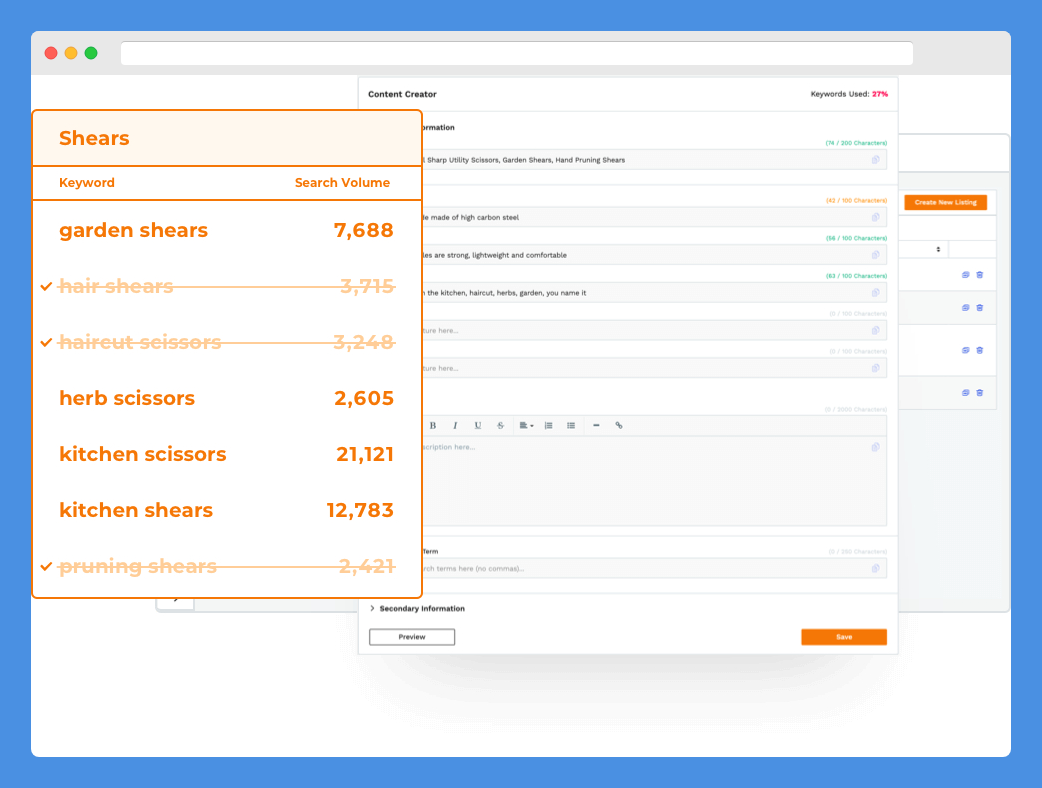The height and width of the screenshot is (788, 1042).
Task: Copy the title field containing Garden Shears
Action: pos(875,159)
